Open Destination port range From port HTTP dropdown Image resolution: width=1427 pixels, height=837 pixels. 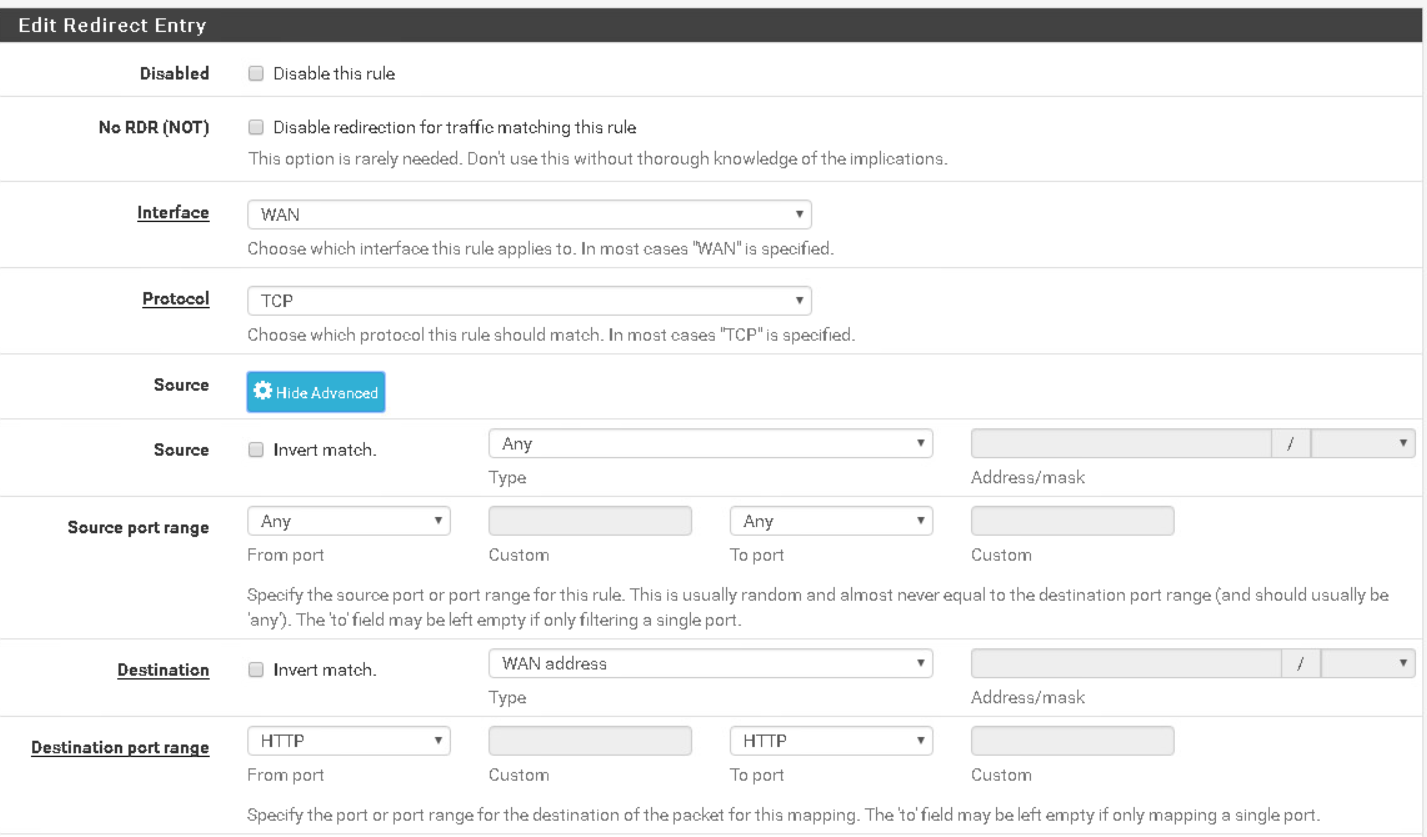pos(349,741)
